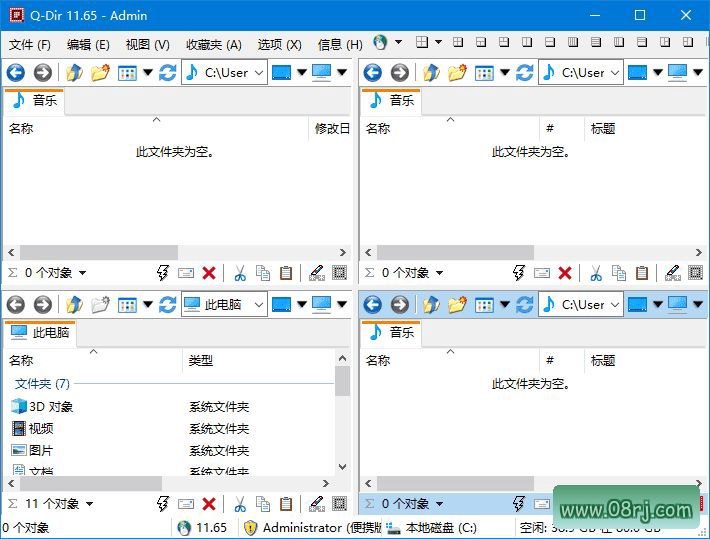Create new folder in the top-left pane
The image size is (710, 539).
tap(101, 72)
